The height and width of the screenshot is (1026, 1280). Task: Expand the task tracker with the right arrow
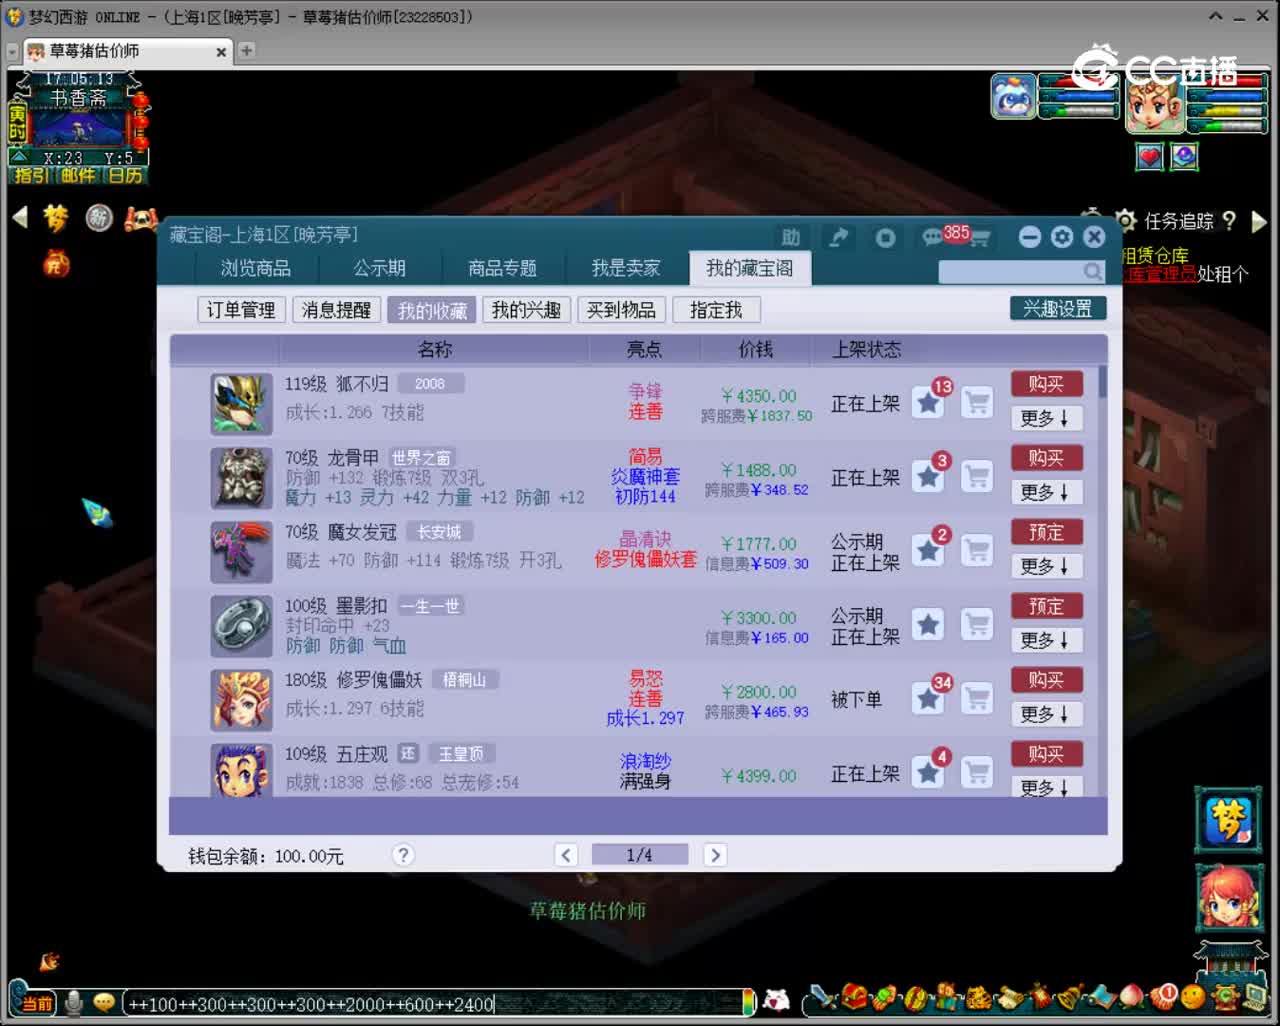coord(1259,220)
